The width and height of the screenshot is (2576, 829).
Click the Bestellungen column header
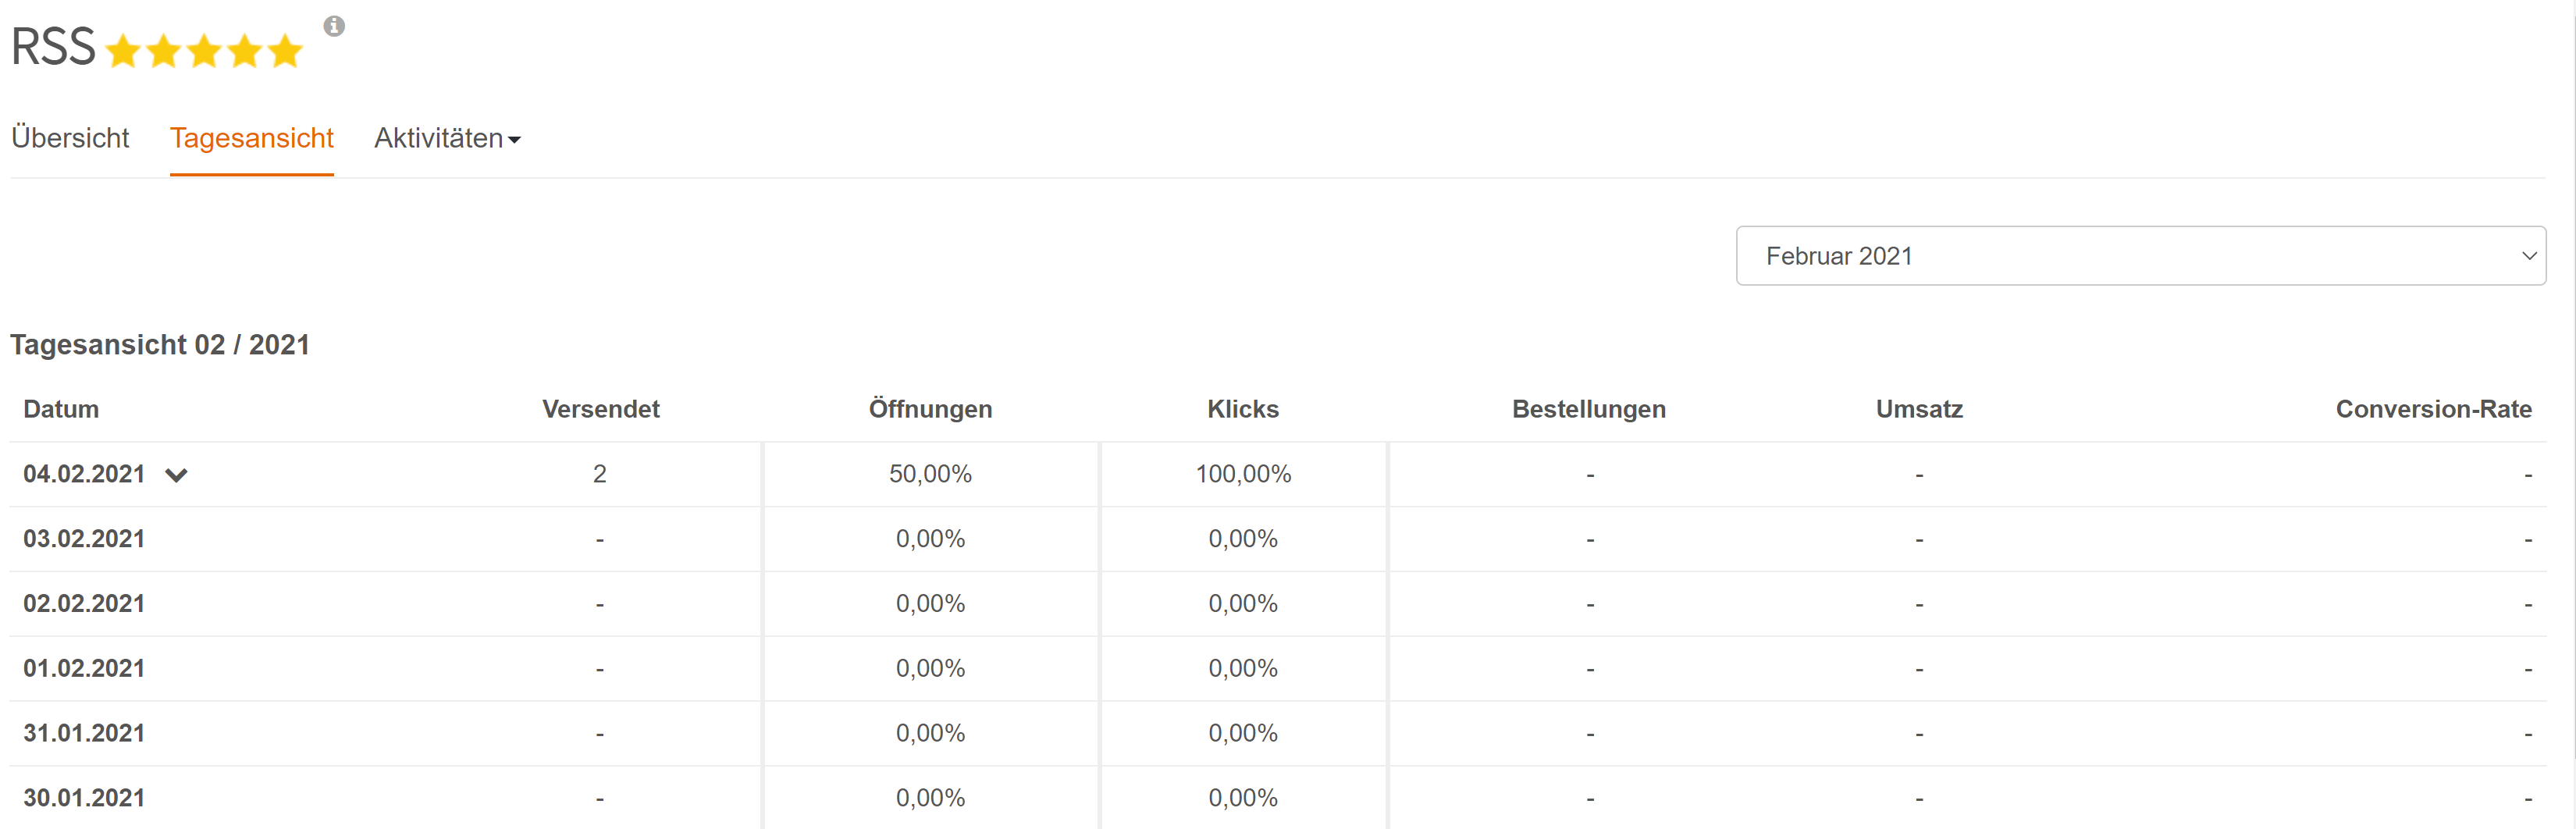pos(1588,409)
